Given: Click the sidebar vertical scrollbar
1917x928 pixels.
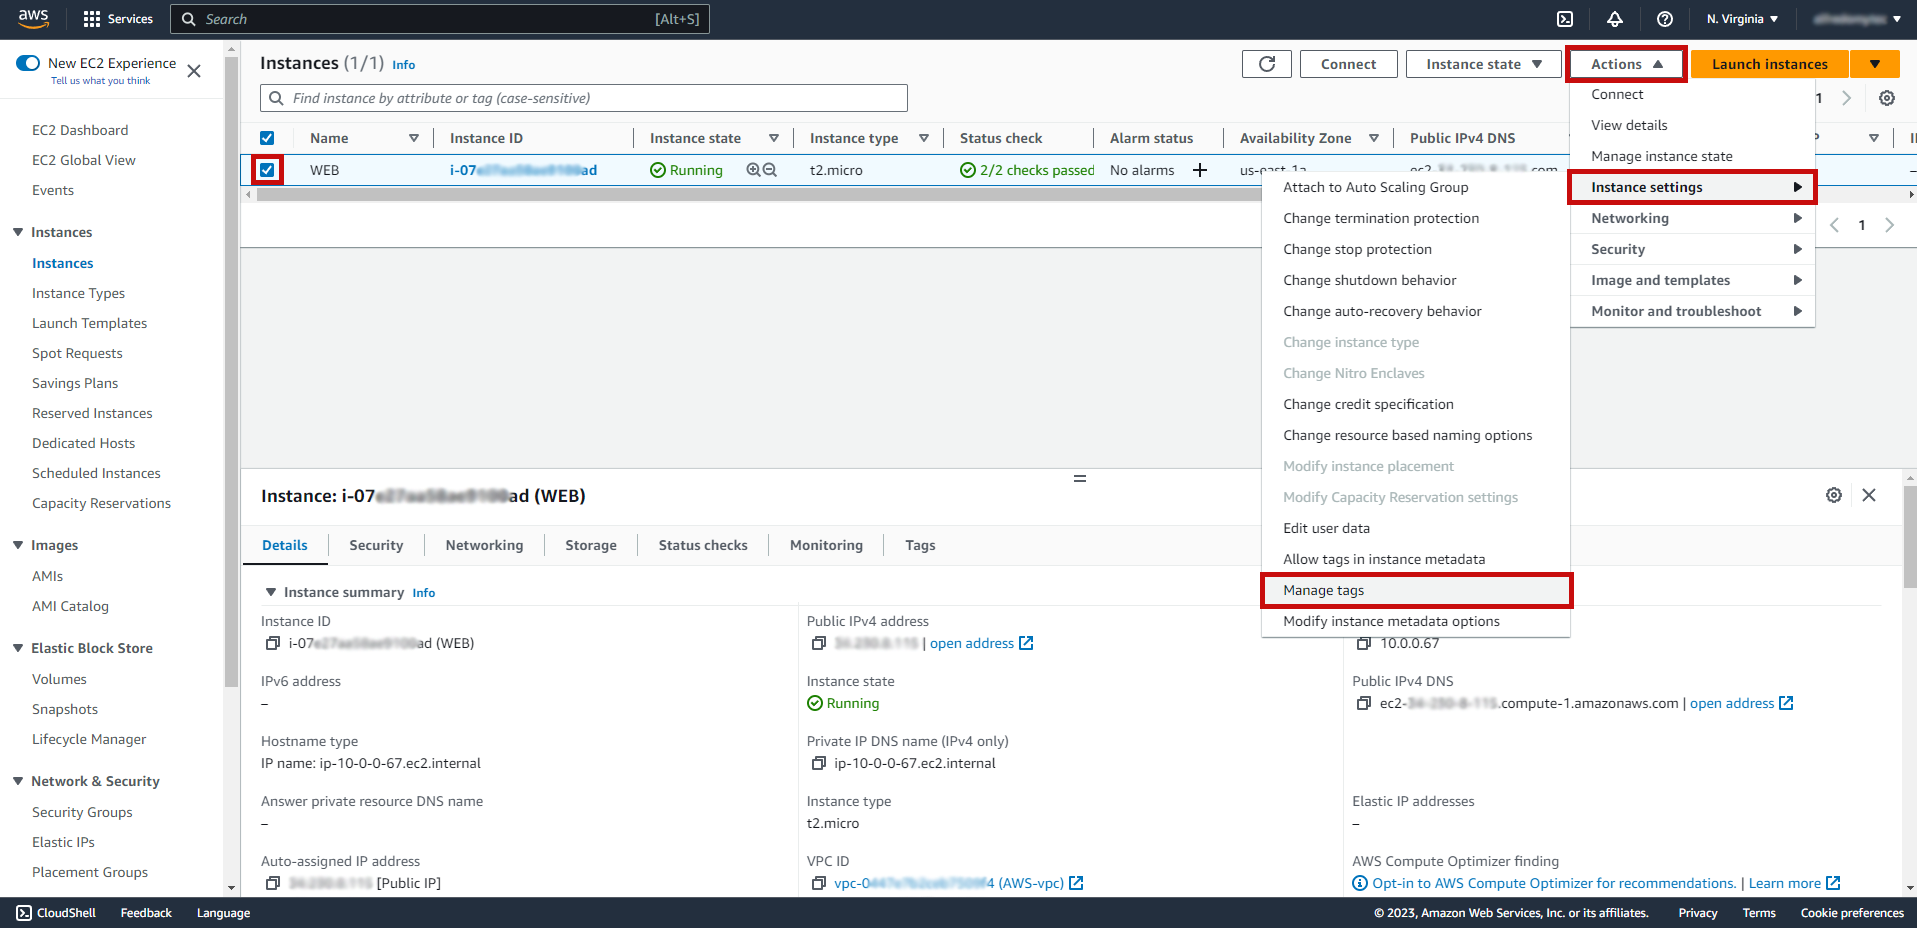Looking at the screenshot, I should pyautogui.click(x=231, y=370).
